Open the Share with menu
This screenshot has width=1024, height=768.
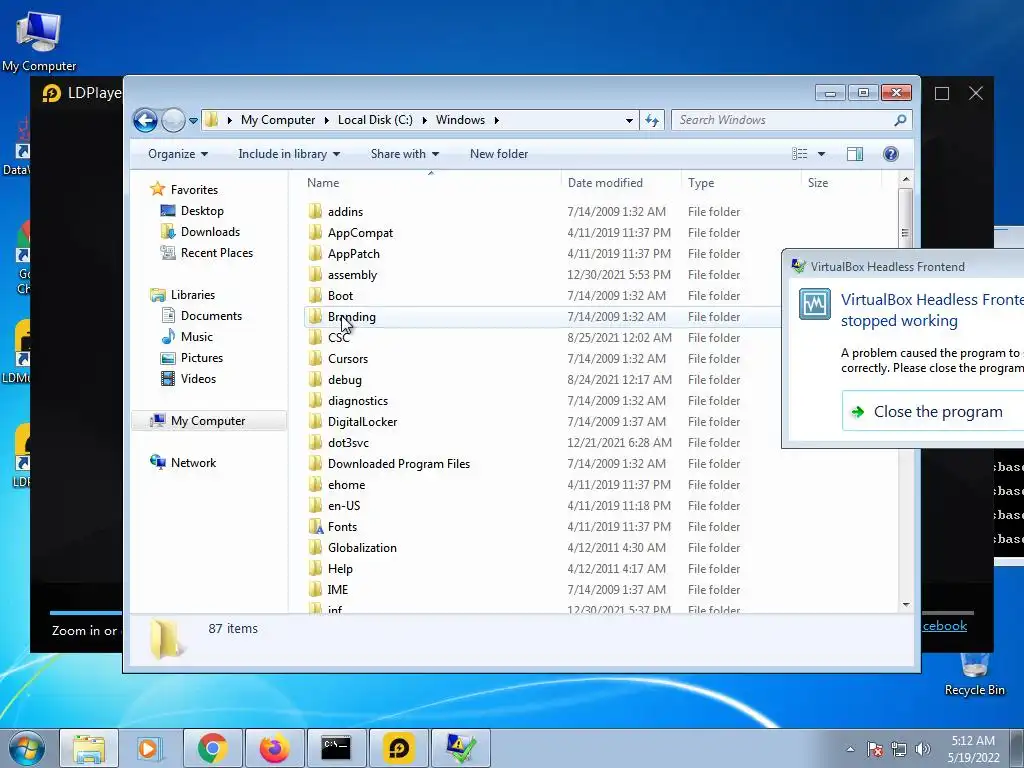(405, 154)
